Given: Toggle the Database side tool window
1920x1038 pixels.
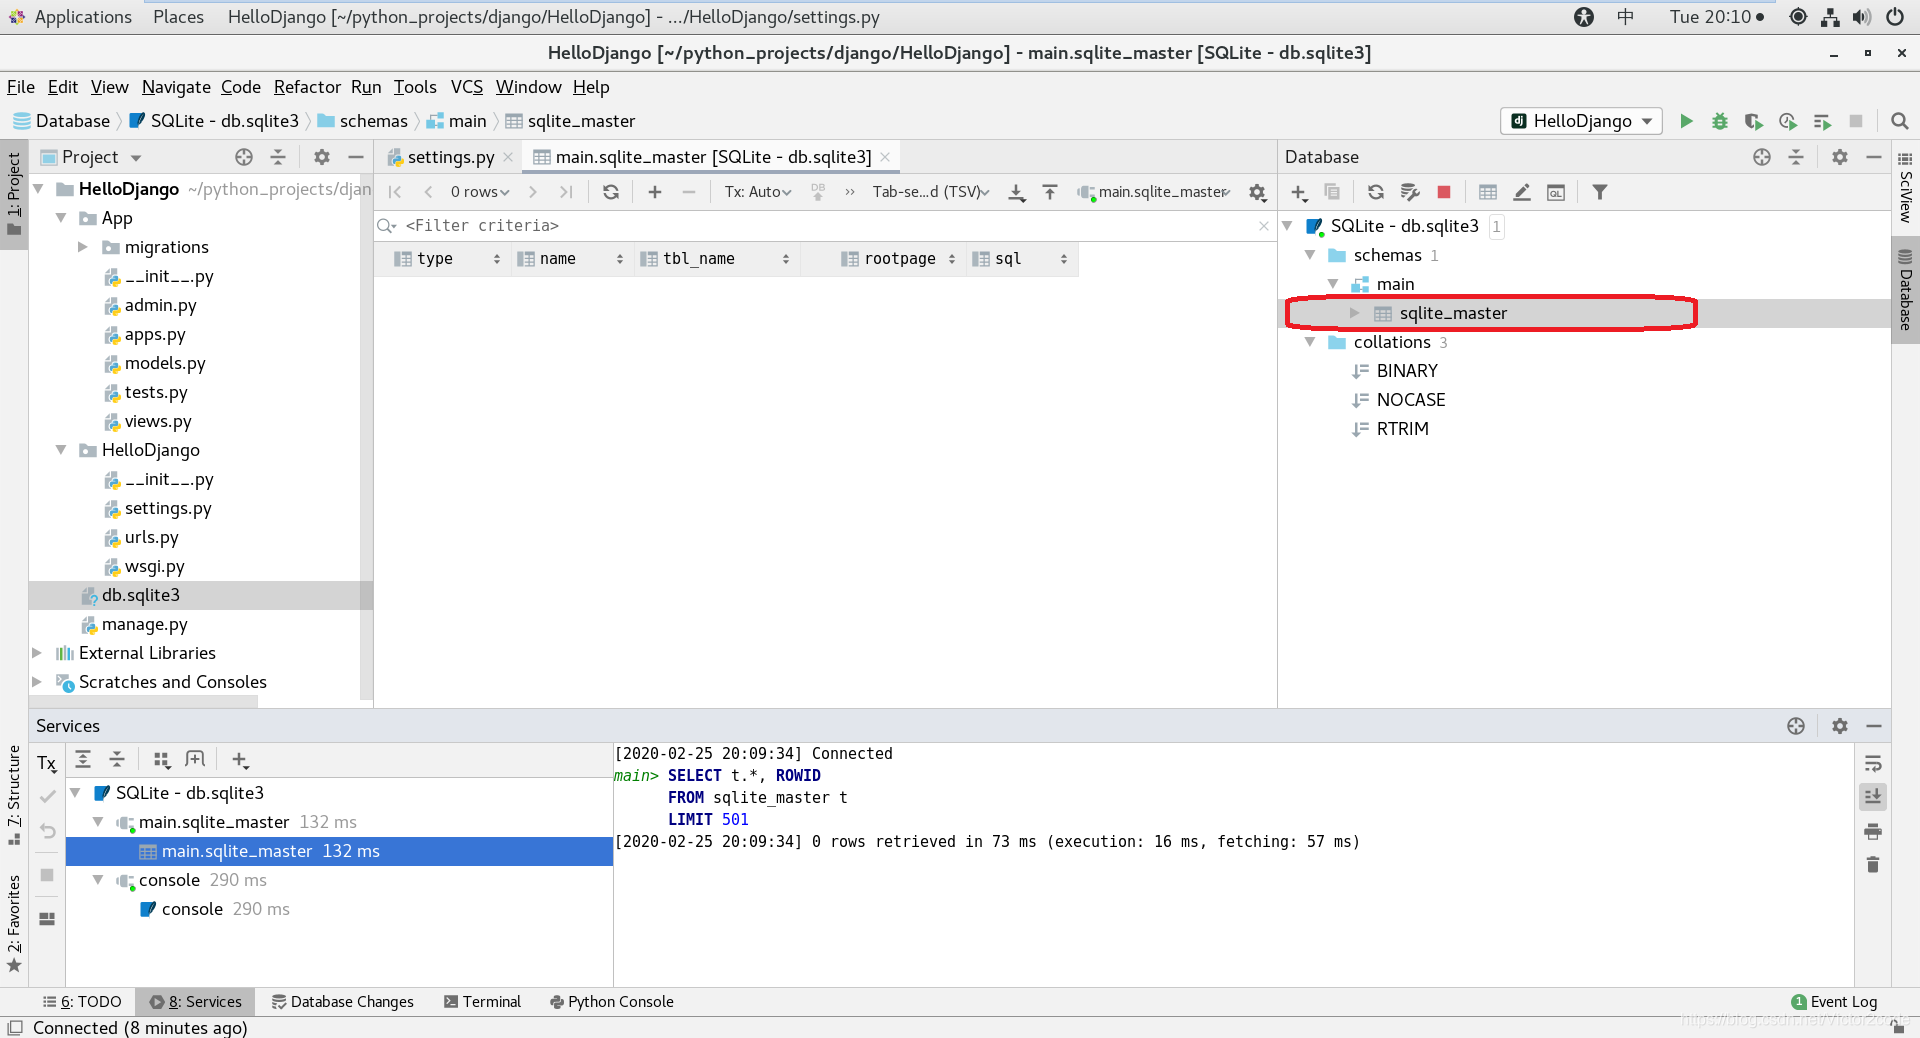Looking at the screenshot, I should [x=1905, y=289].
